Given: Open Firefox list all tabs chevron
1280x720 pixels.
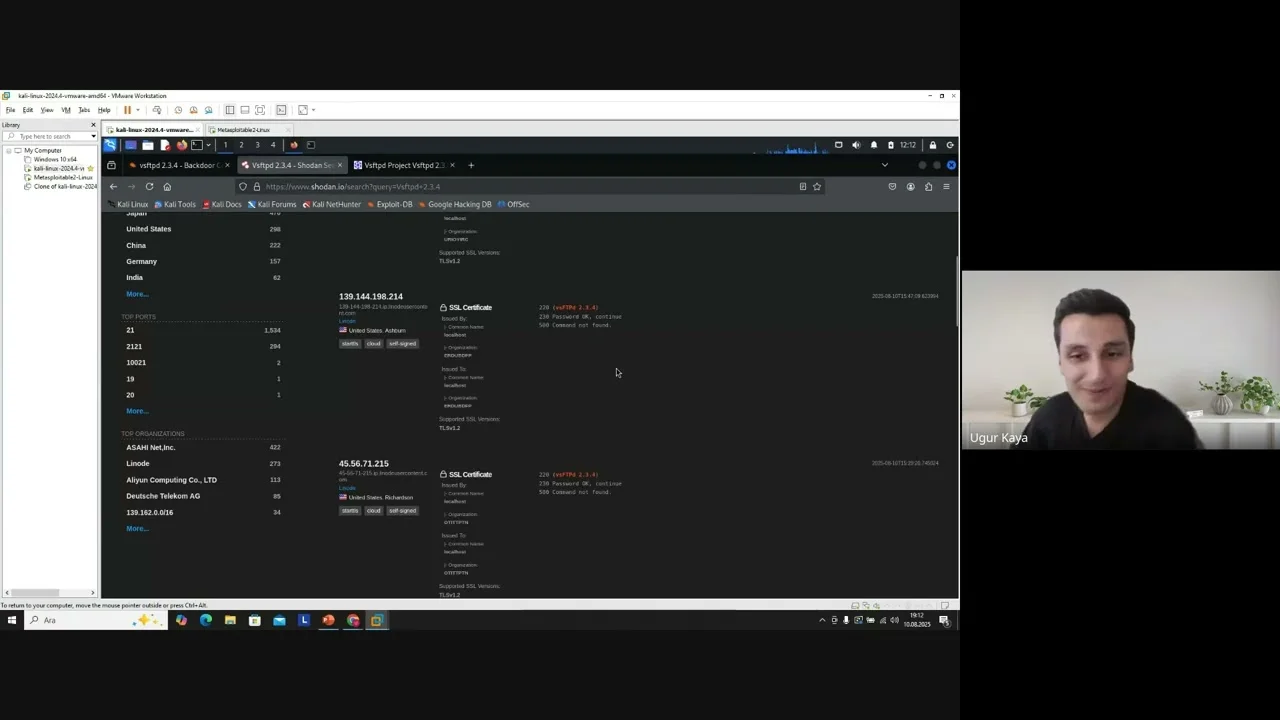Looking at the screenshot, I should pyautogui.click(x=884, y=165).
